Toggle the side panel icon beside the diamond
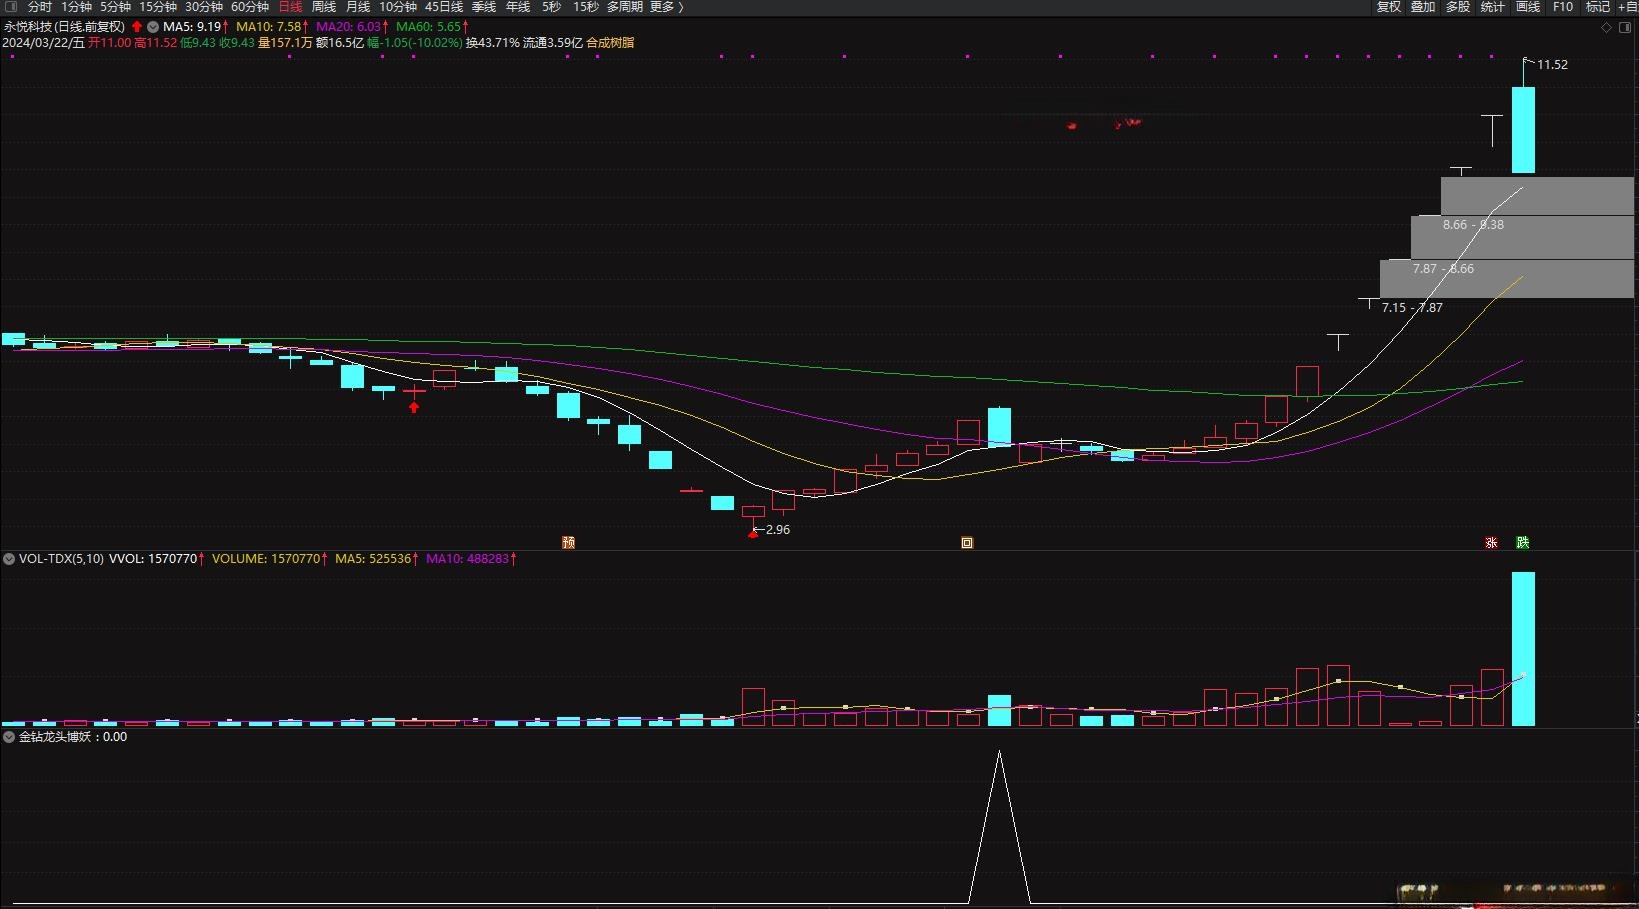 pos(1624,27)
